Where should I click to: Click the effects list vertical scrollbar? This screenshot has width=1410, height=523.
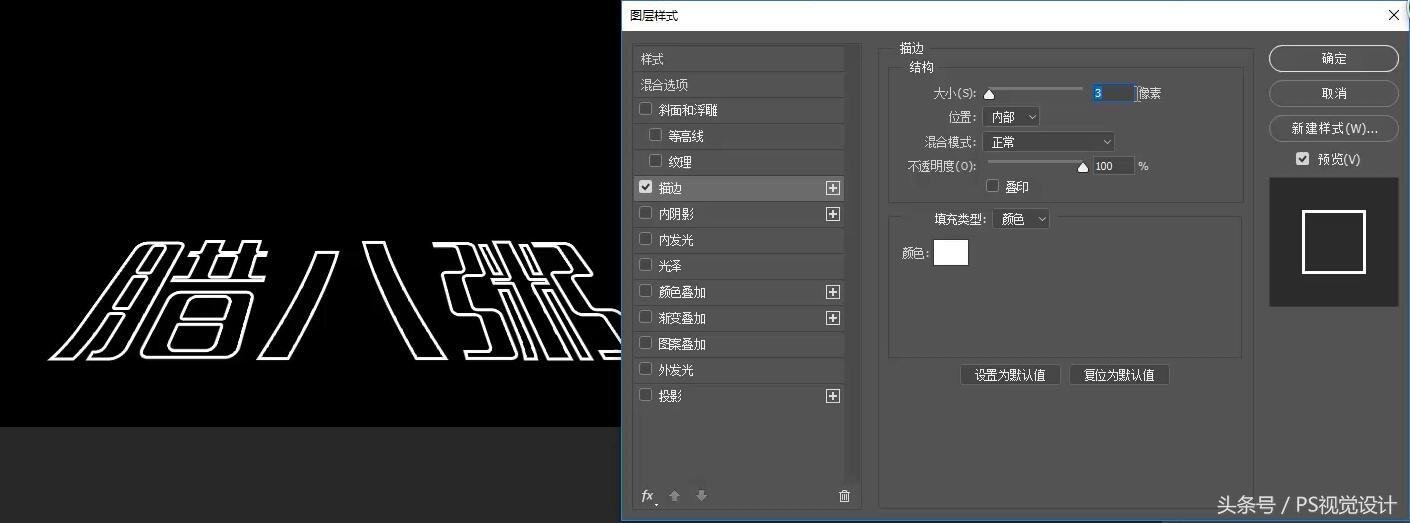[853, 265]
